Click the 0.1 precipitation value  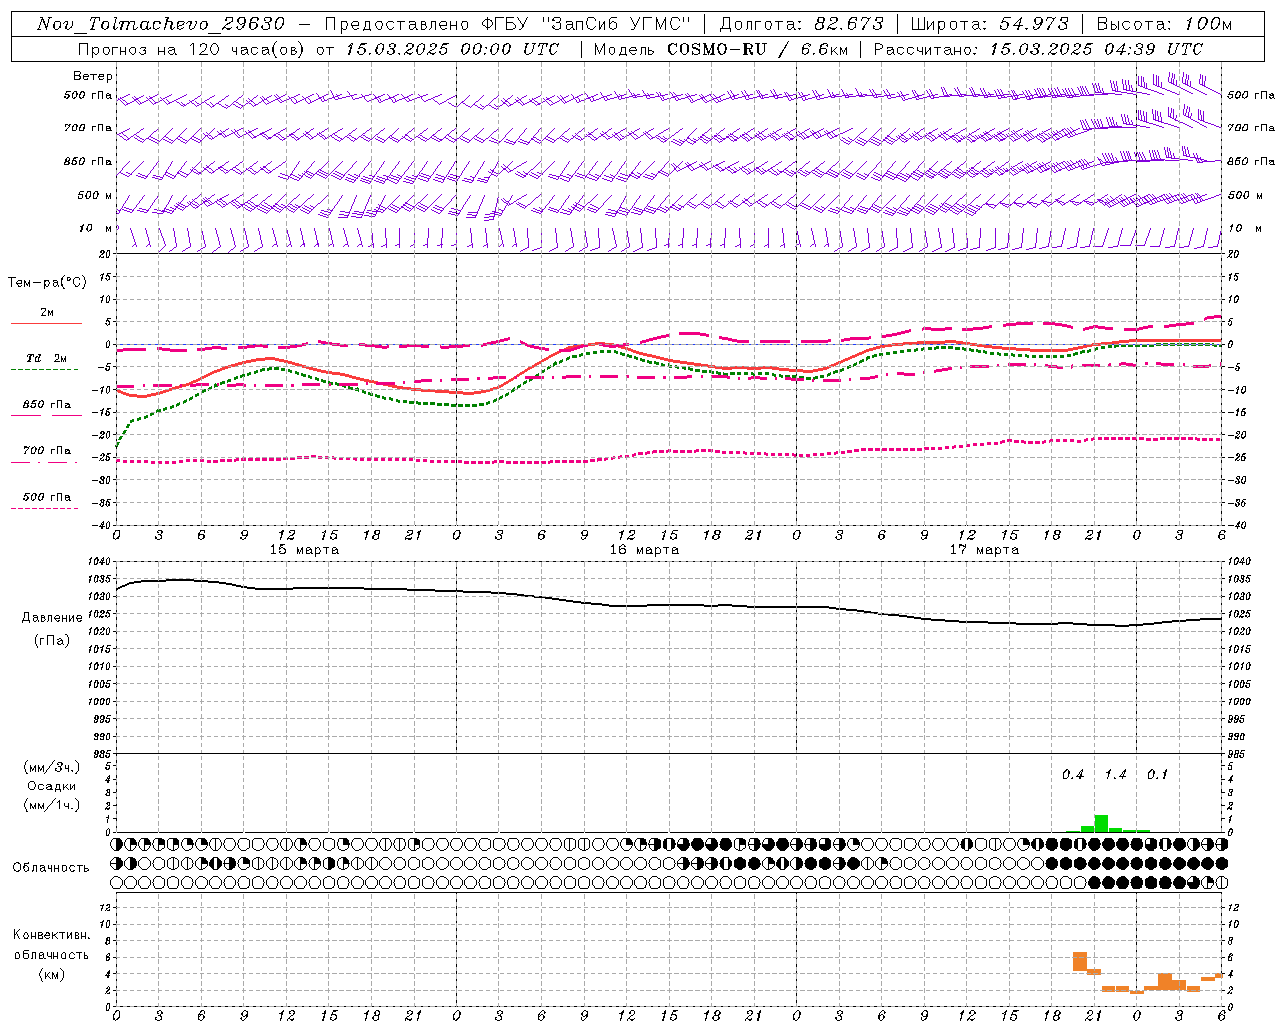(1157, 775)
